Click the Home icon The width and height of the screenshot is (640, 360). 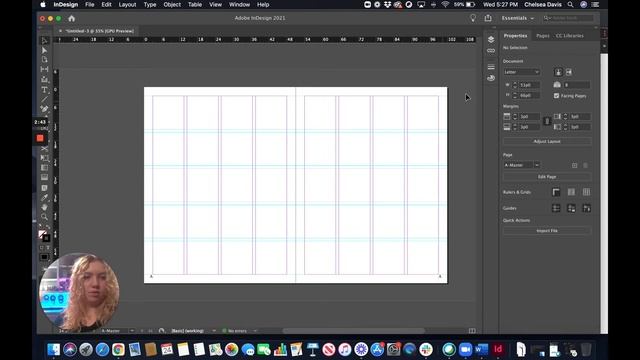tap(71, 18)
